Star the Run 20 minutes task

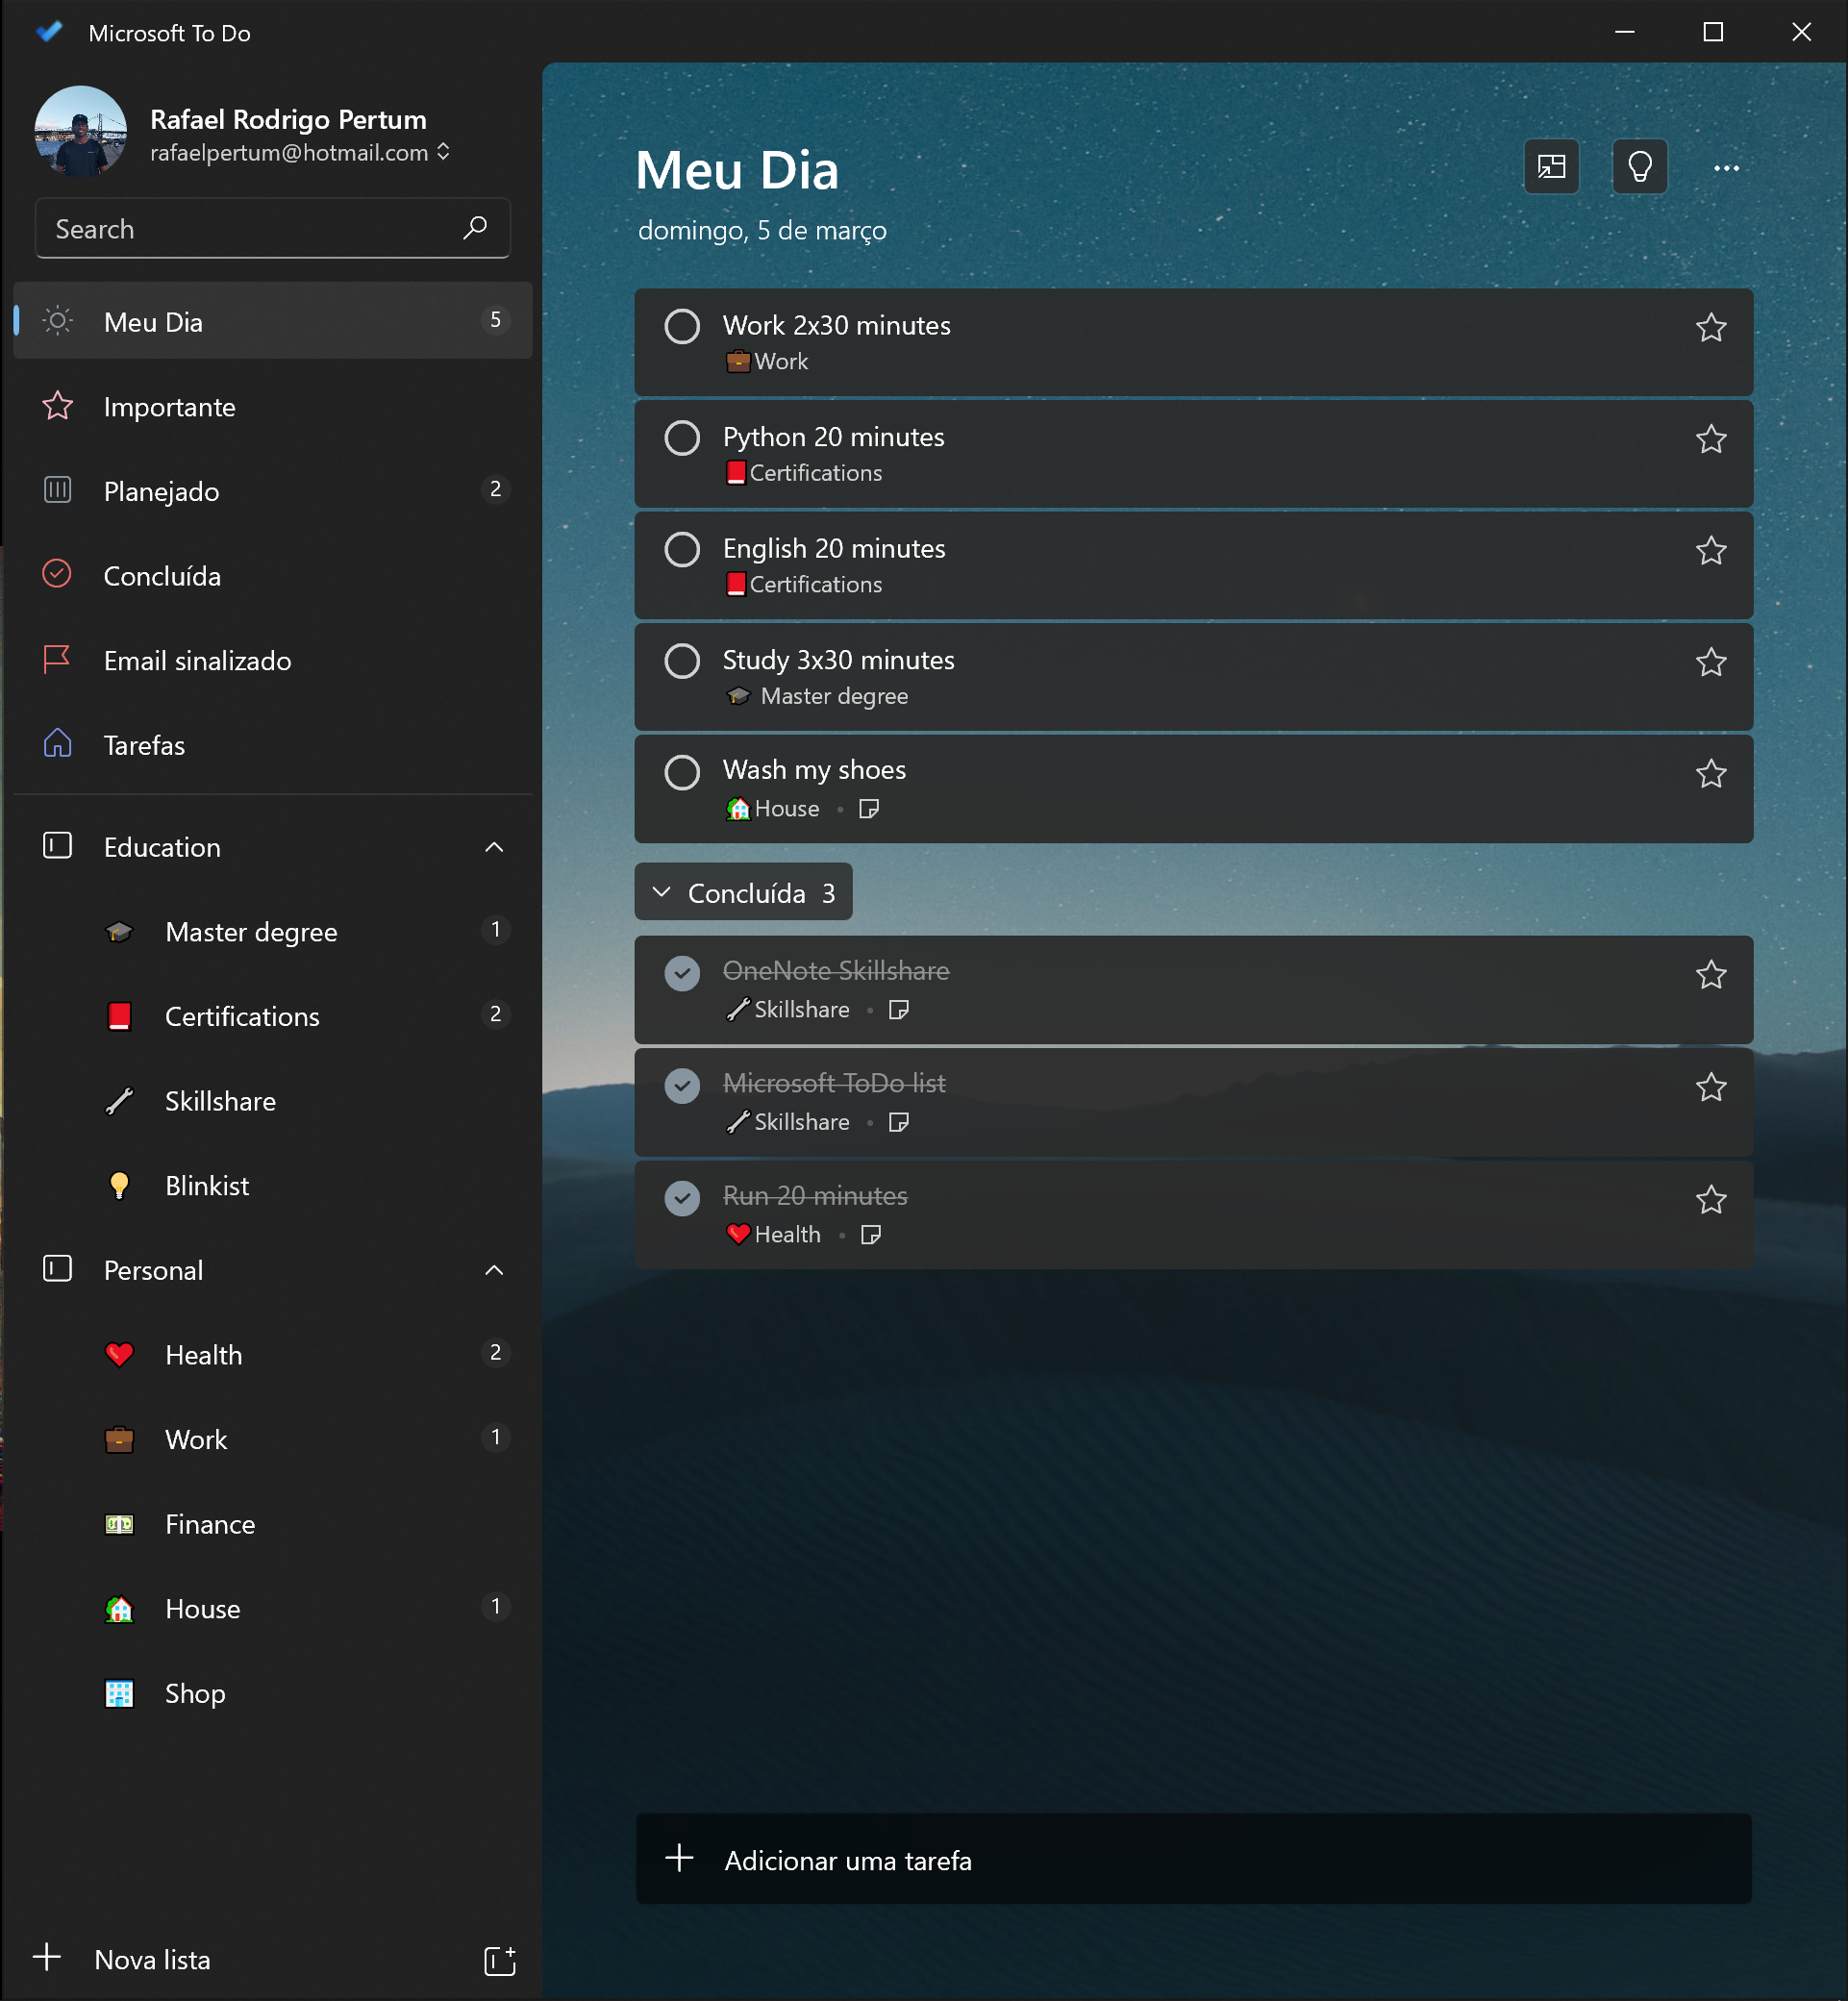[1711, 1200]
